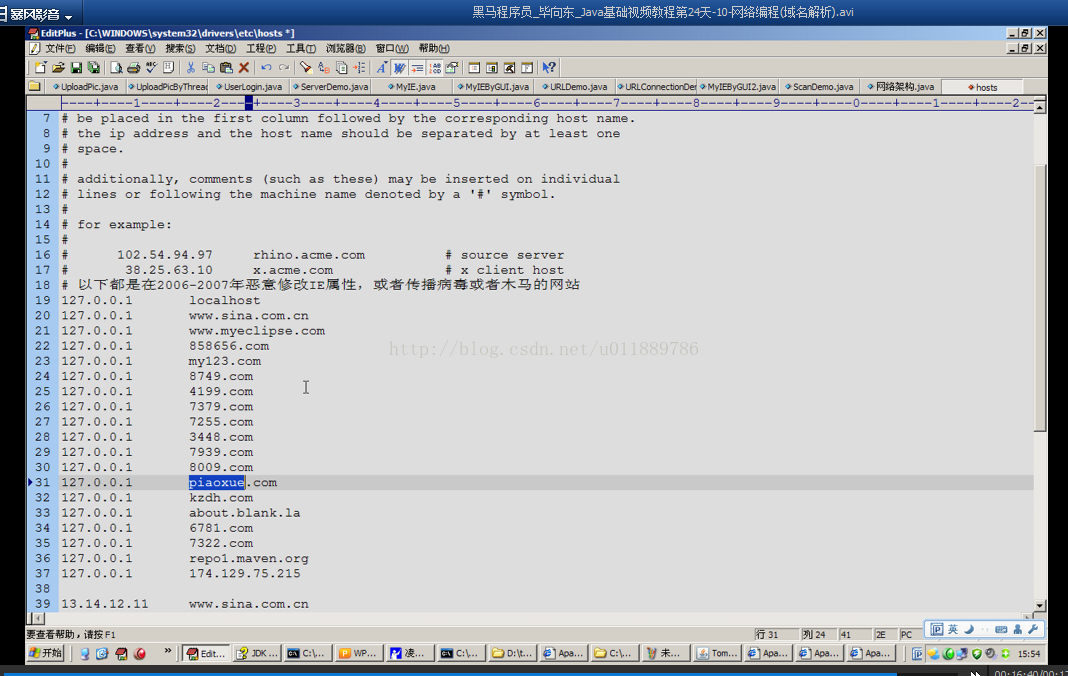Switch to MyIE.java tab
The image size is (1068, 676).
pos(412,87)
